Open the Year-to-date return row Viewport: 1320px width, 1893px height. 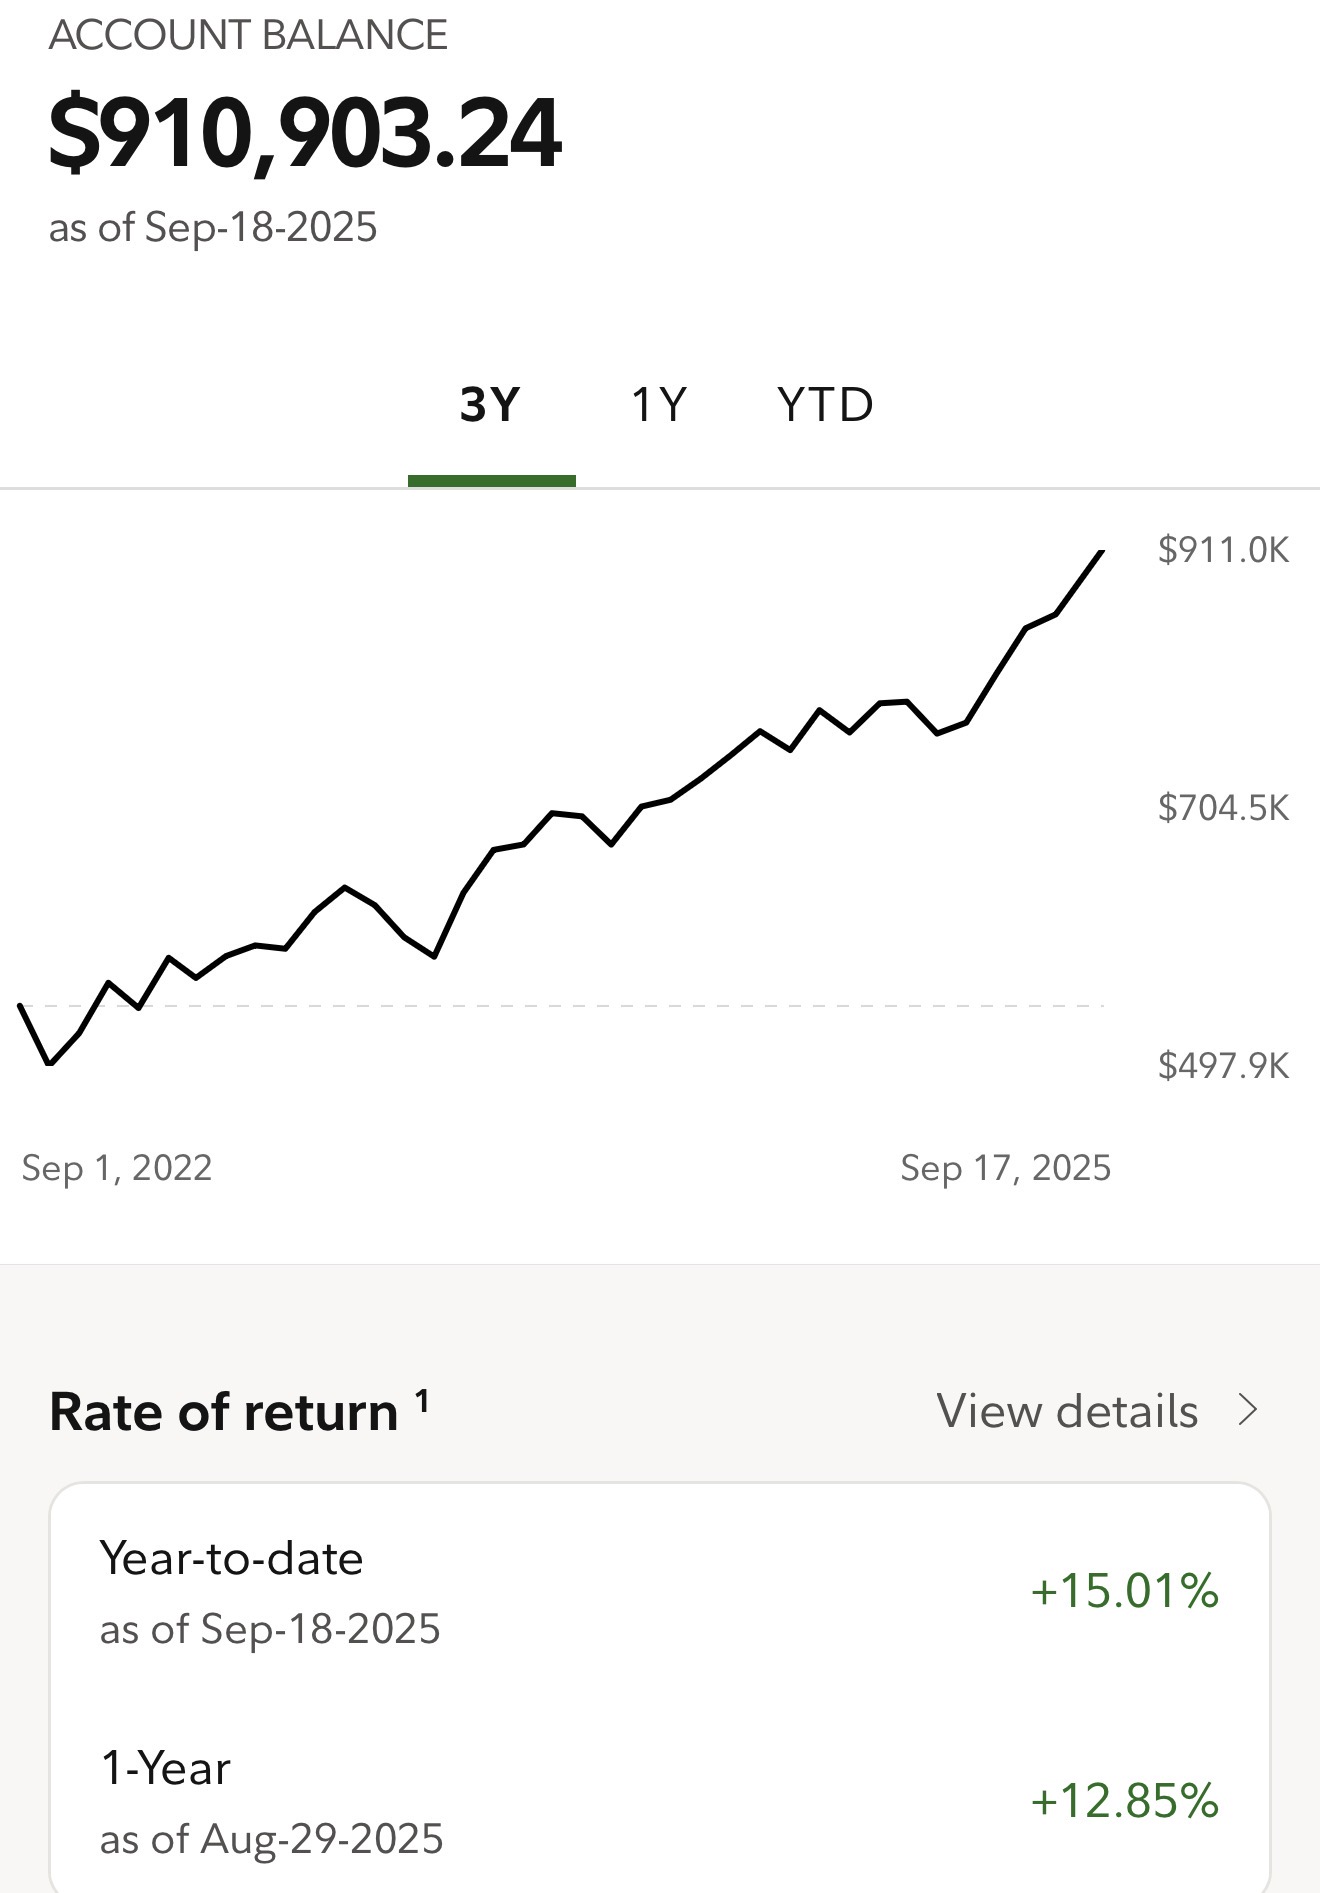click(660, 1592)
